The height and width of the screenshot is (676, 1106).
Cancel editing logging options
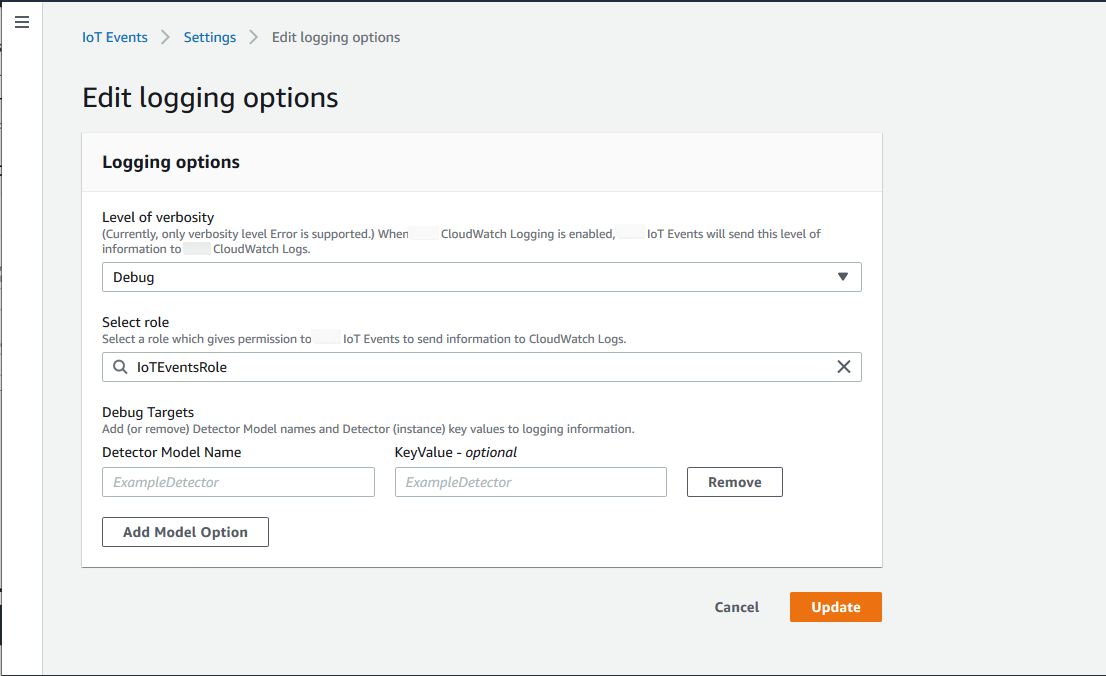(x=736, y=607)
